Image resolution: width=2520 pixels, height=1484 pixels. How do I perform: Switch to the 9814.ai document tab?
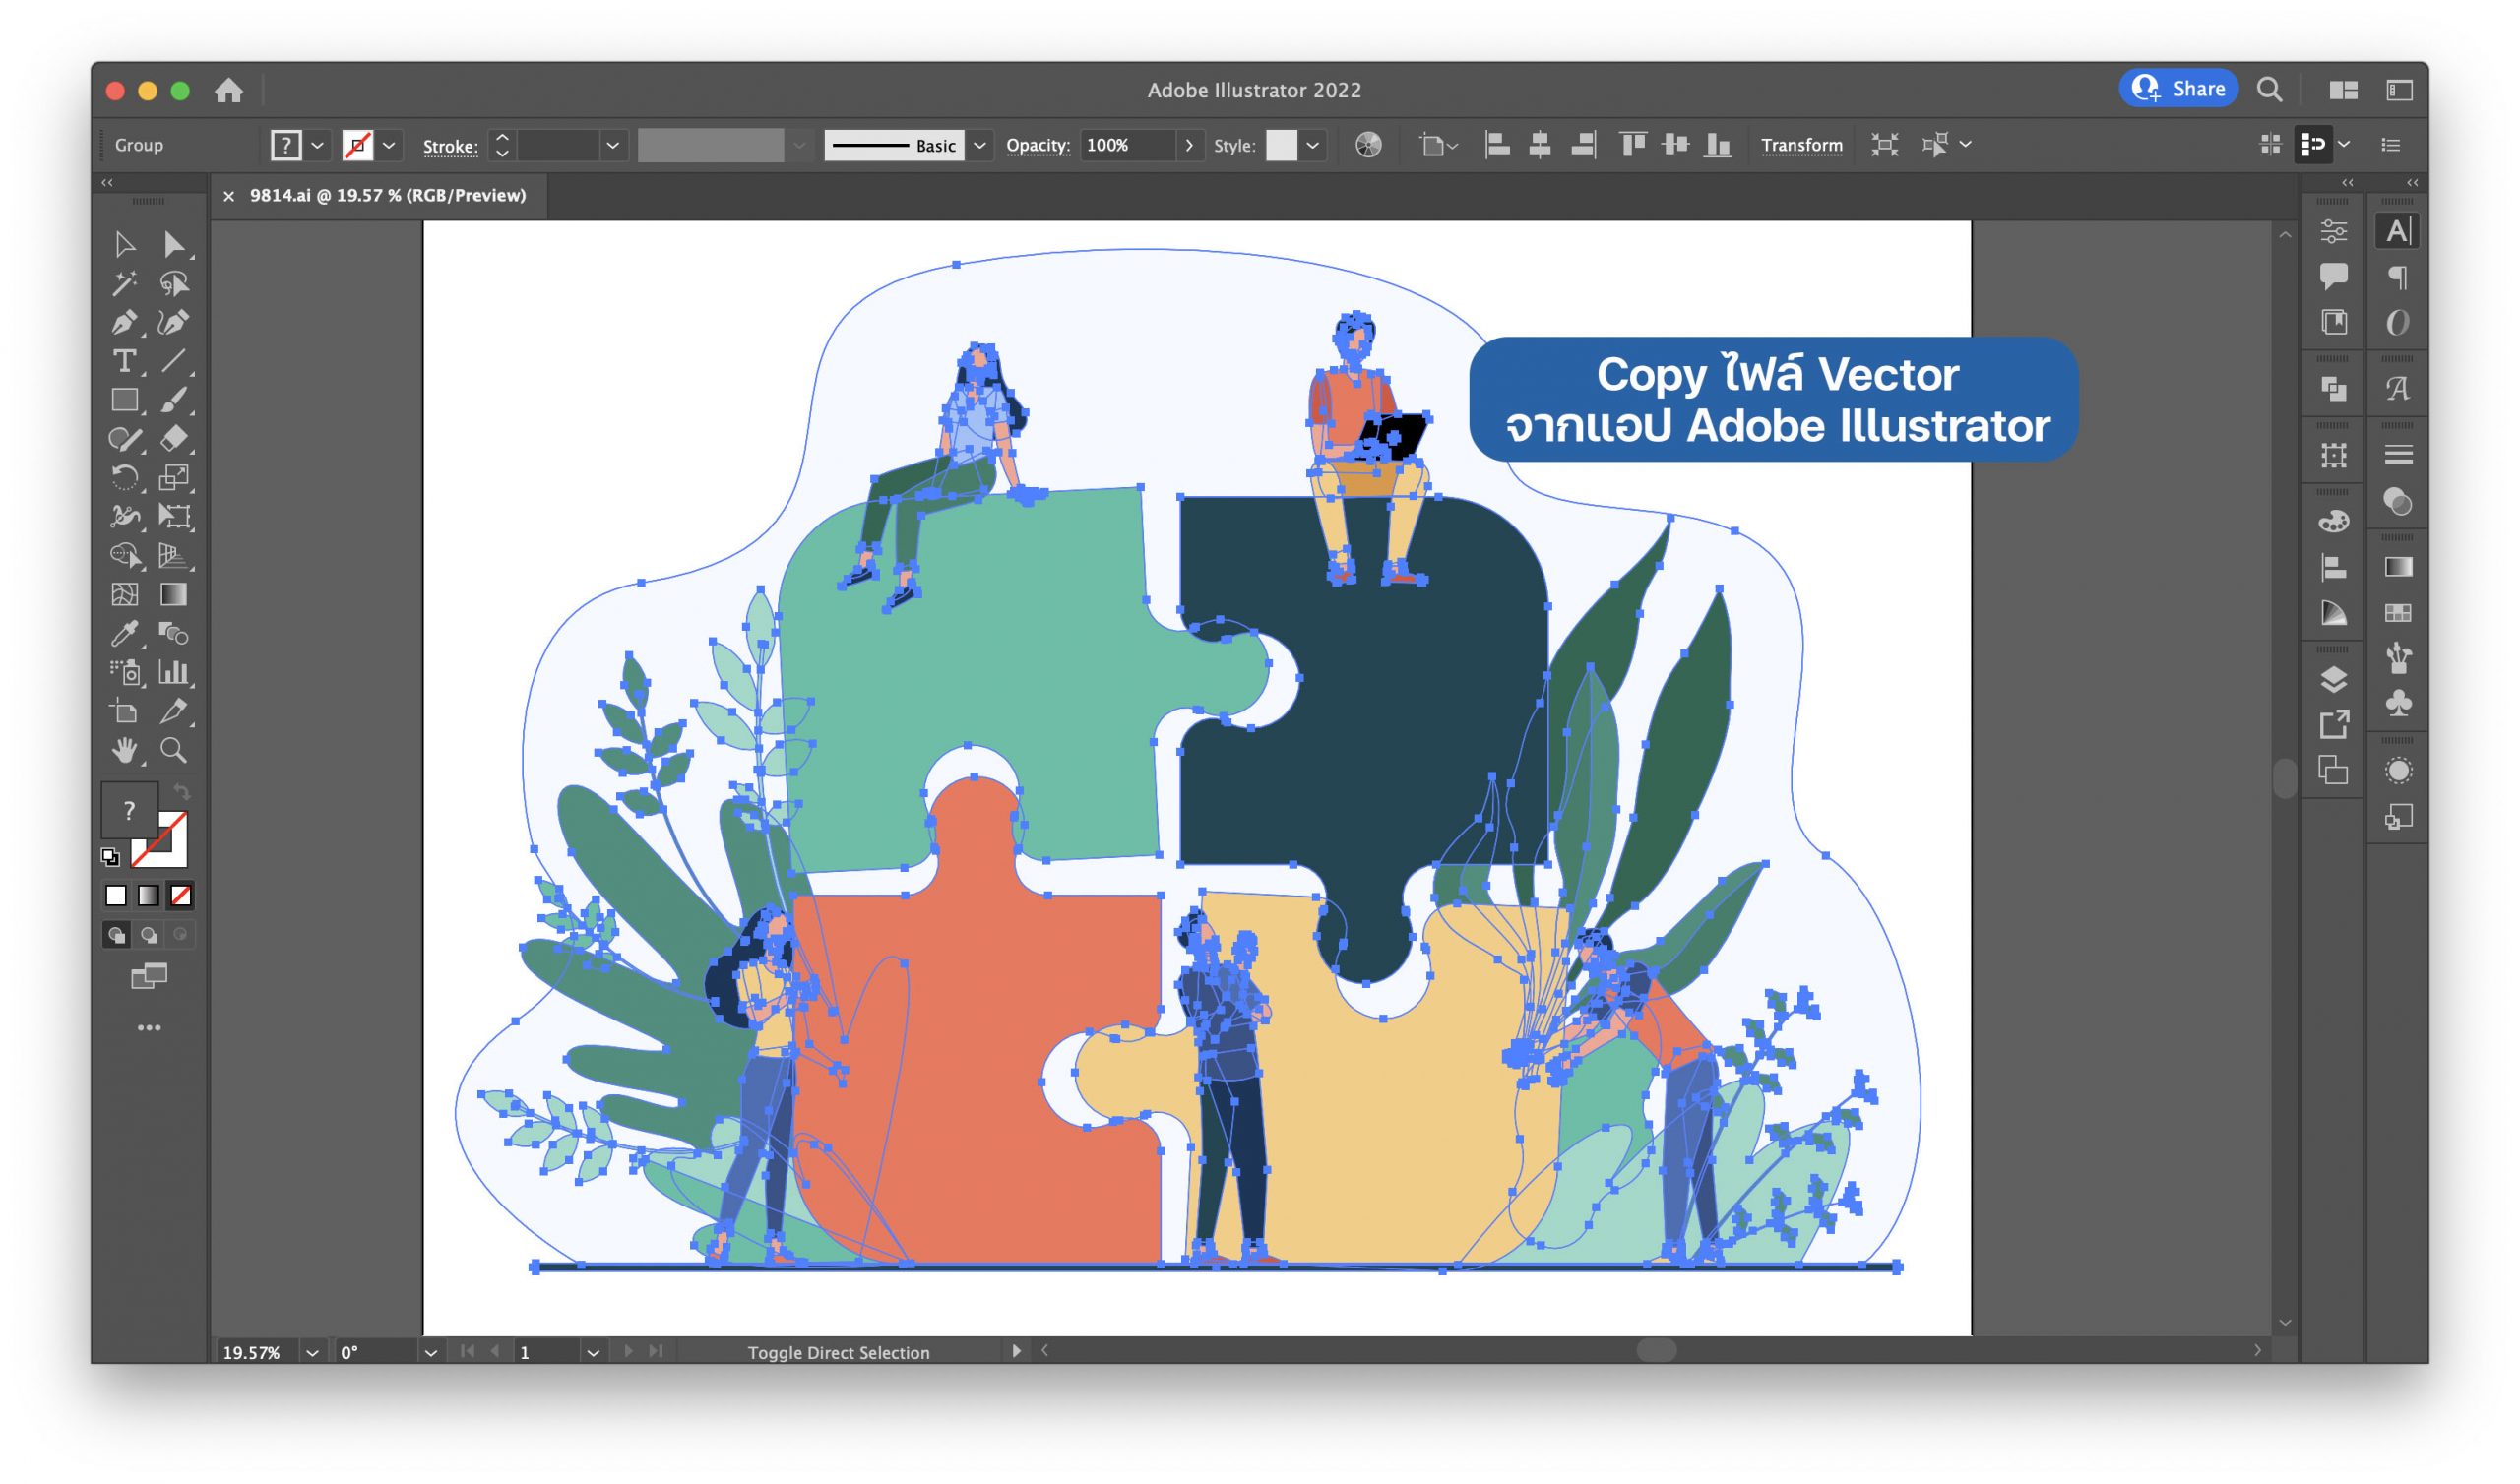pos(387,195)
